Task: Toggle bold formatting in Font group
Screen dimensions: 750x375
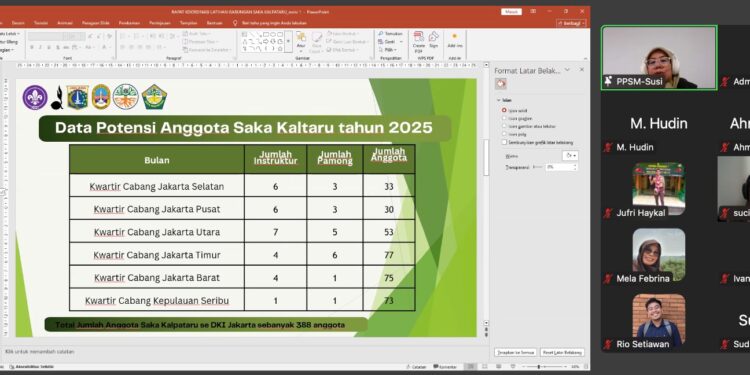Action: point(32,47)
